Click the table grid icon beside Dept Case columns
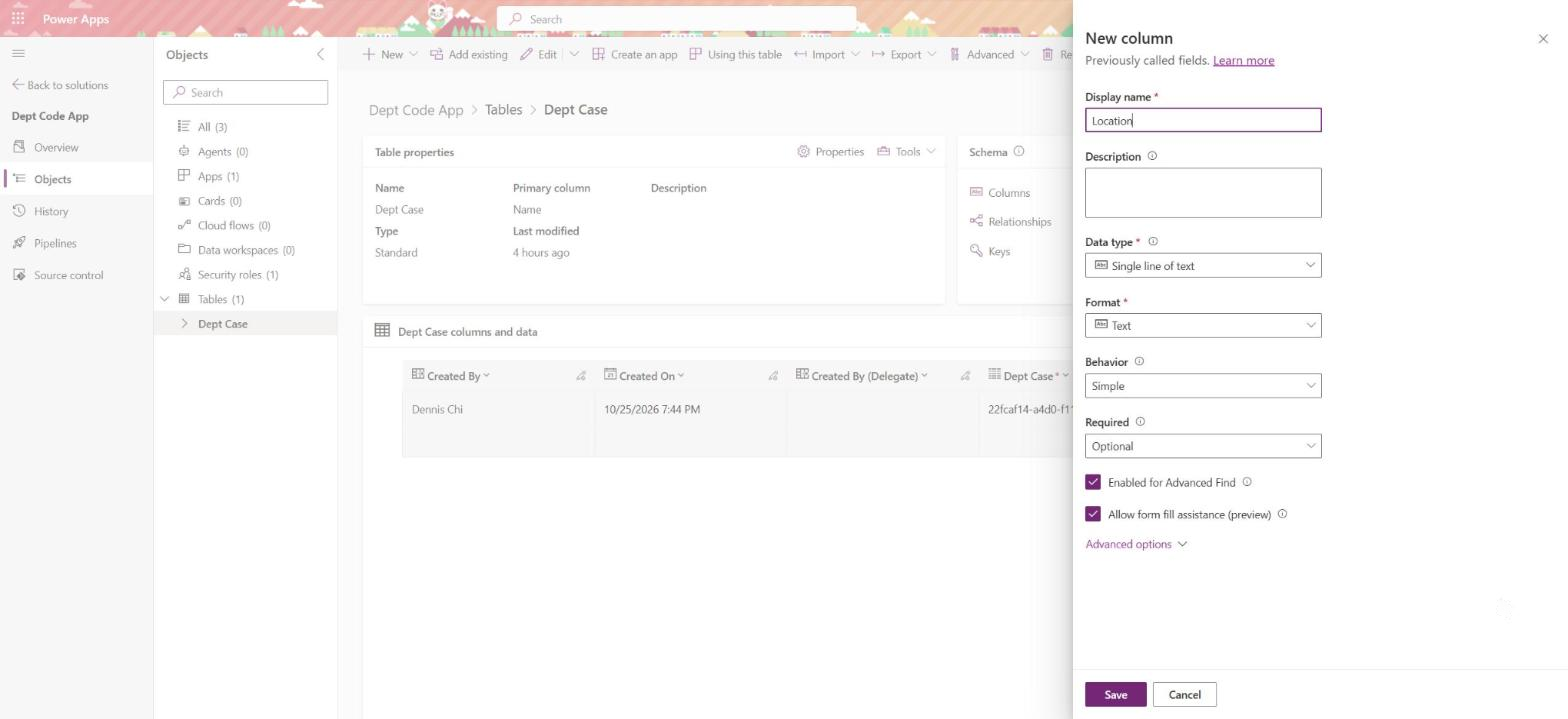Image resolution: width=1568 pixels, height=719 pixels. point(382,331)
